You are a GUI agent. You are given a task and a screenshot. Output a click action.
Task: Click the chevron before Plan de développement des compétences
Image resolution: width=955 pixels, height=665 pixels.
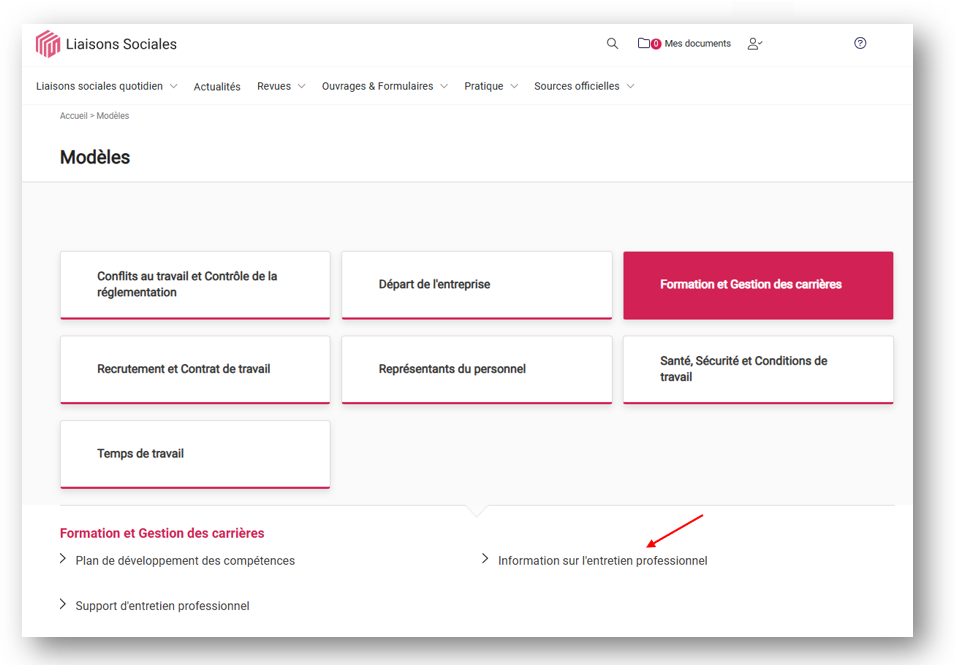(x=63, y=558)
